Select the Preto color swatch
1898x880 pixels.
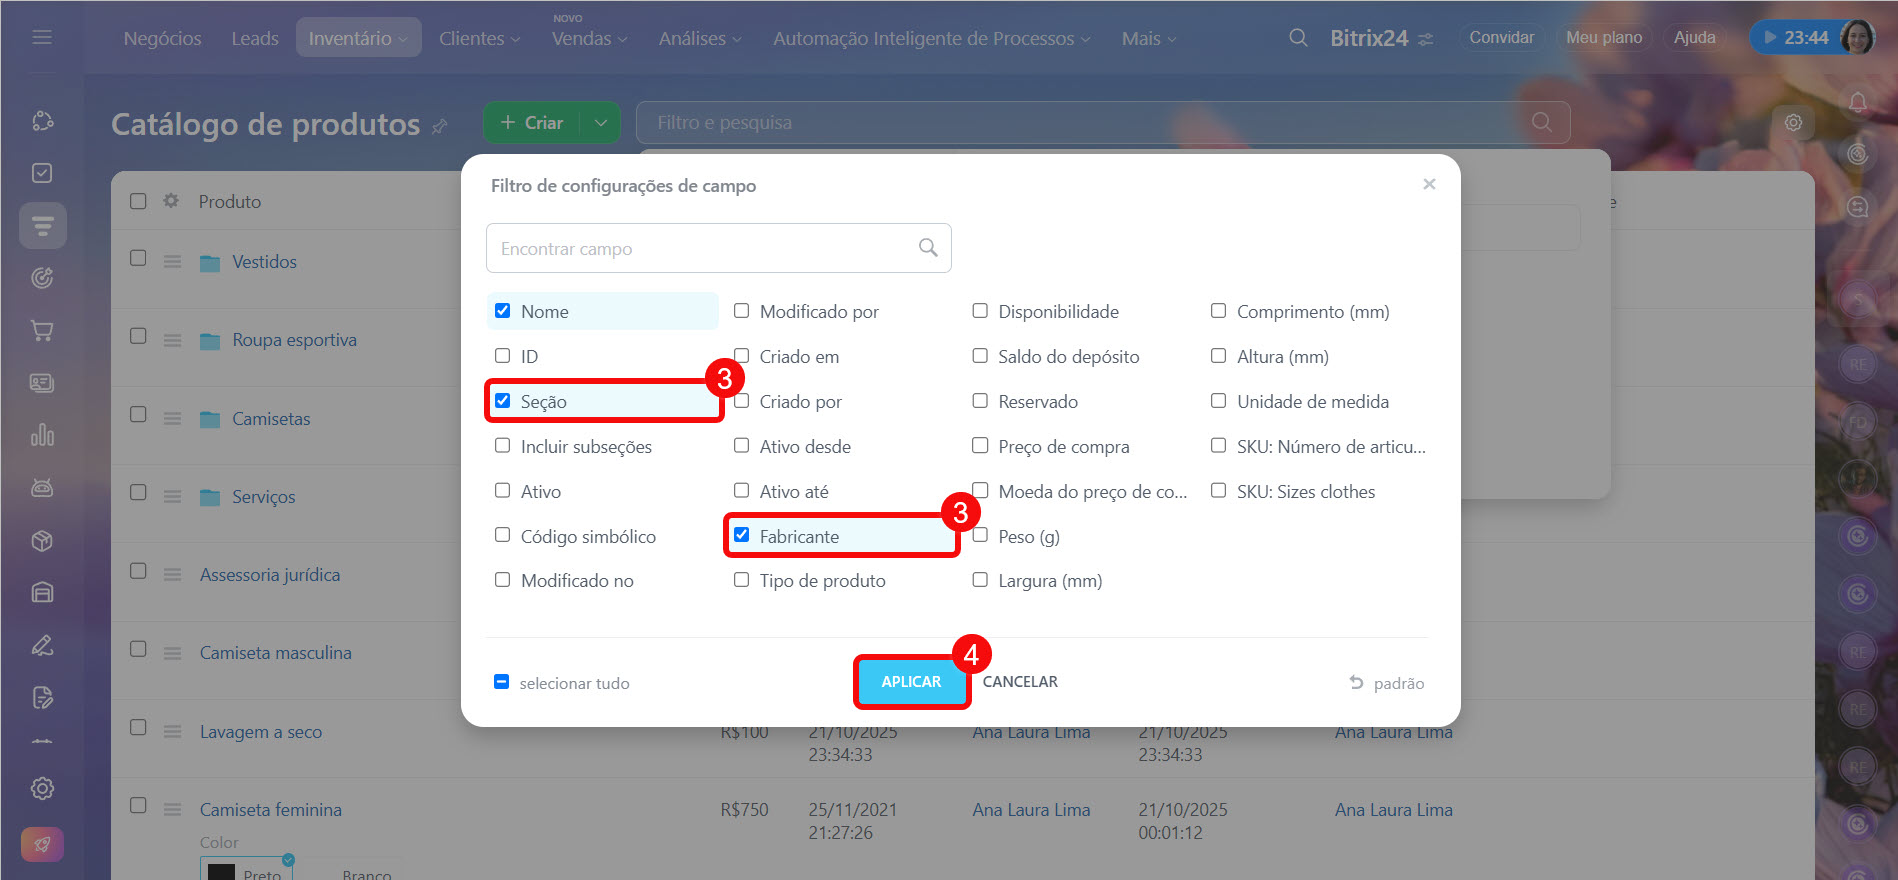(246, 871)
